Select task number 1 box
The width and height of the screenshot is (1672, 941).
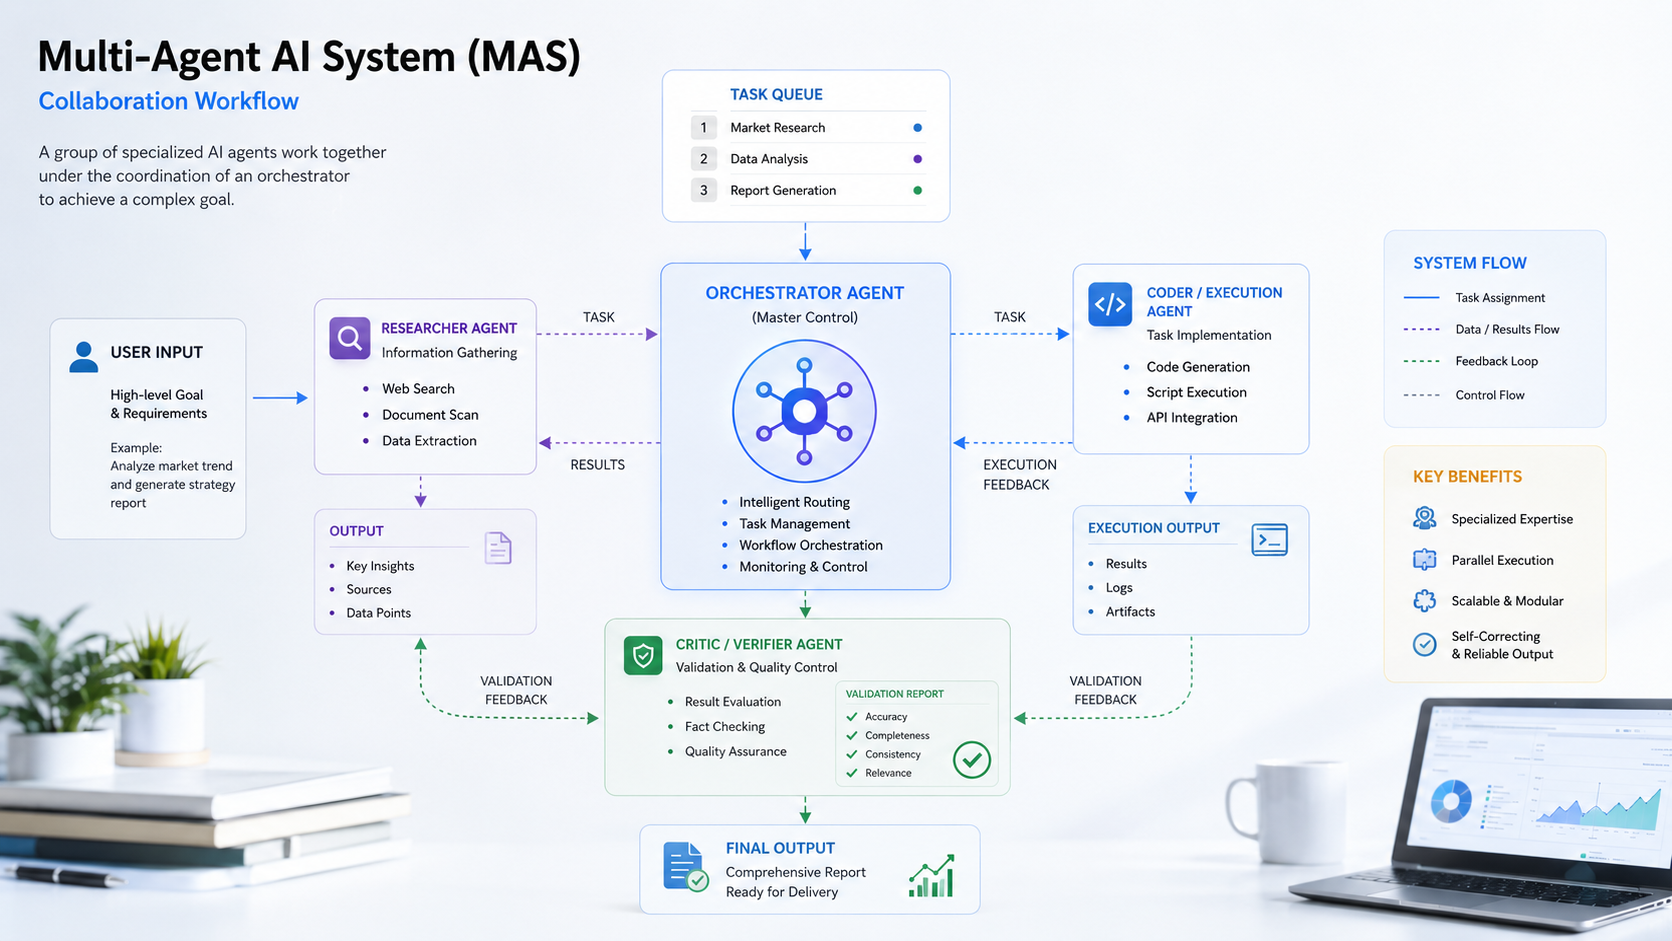click(703, 128)
